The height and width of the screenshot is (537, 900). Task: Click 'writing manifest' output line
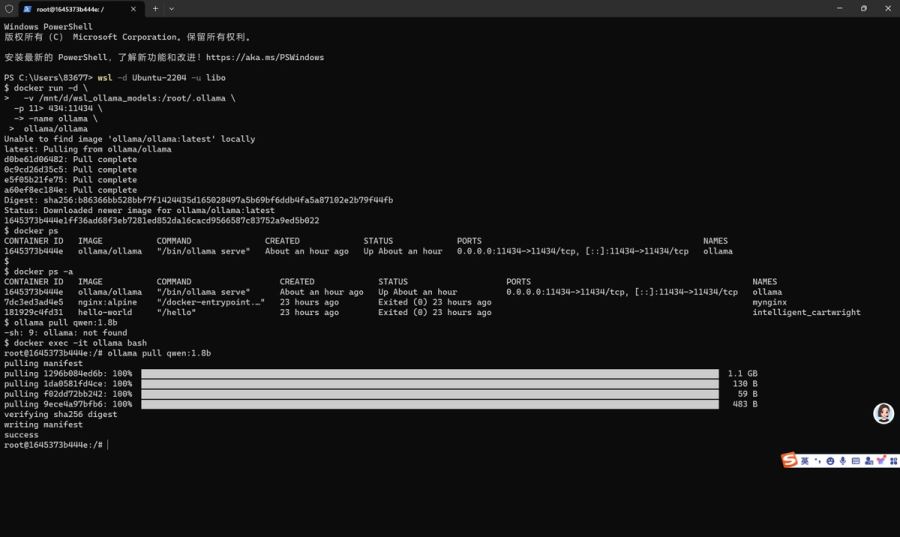point(43,425)
